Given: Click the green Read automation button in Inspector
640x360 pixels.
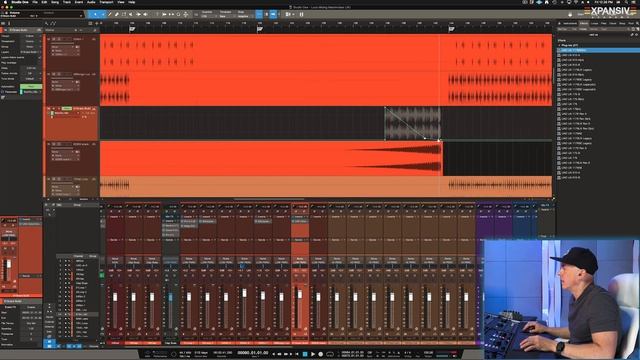Looking at the screenshot, I should click(x=31, y=87).
